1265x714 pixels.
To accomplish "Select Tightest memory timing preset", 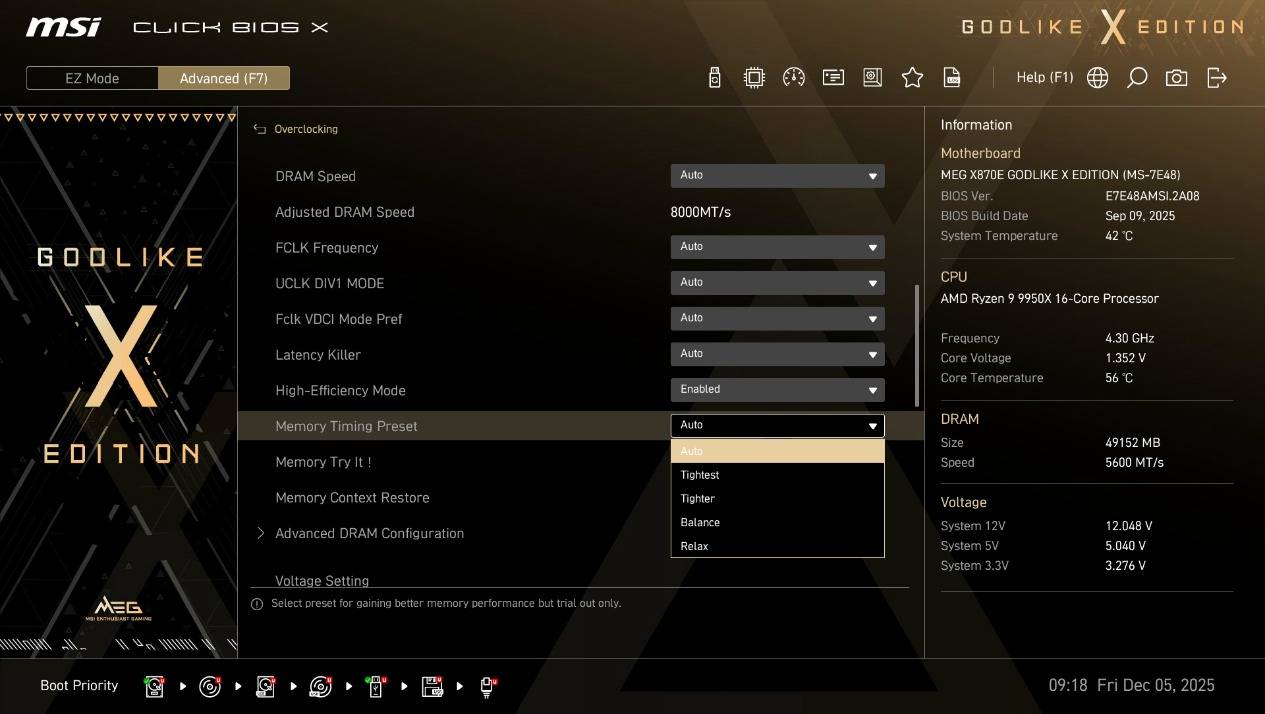I will (700, 475).
